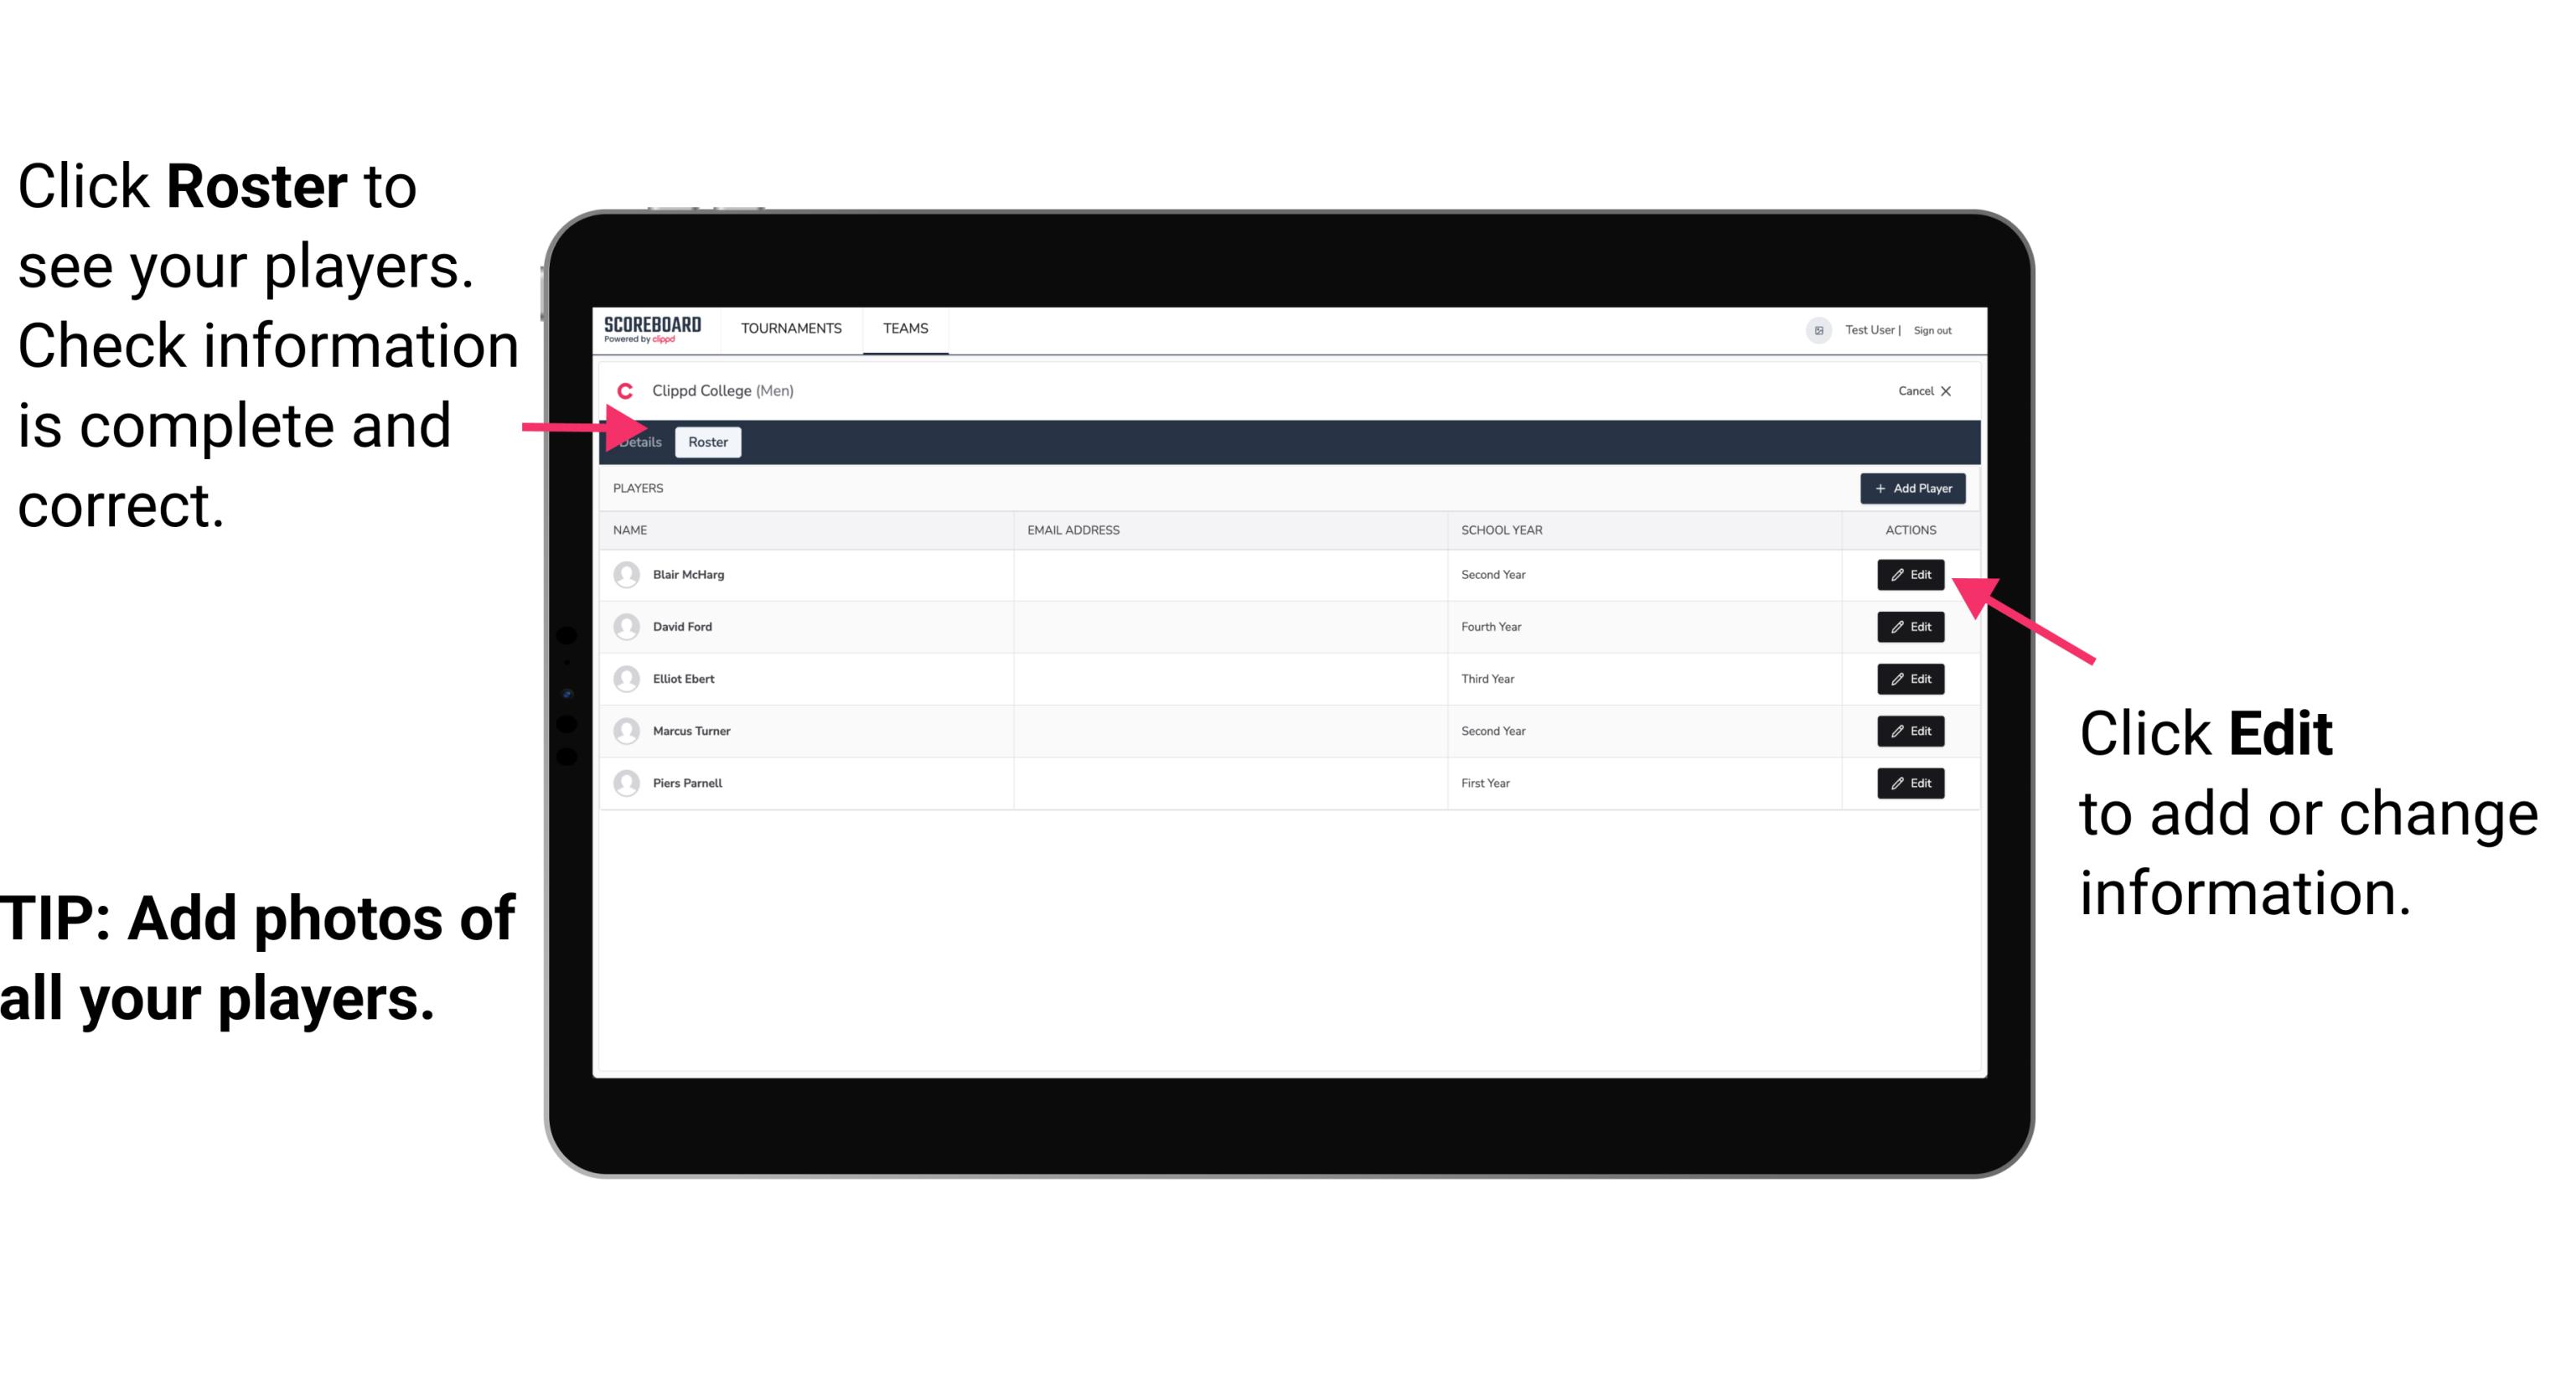
Task: Click the edit icon for Blair McHarg
Action: [1909, 575]
